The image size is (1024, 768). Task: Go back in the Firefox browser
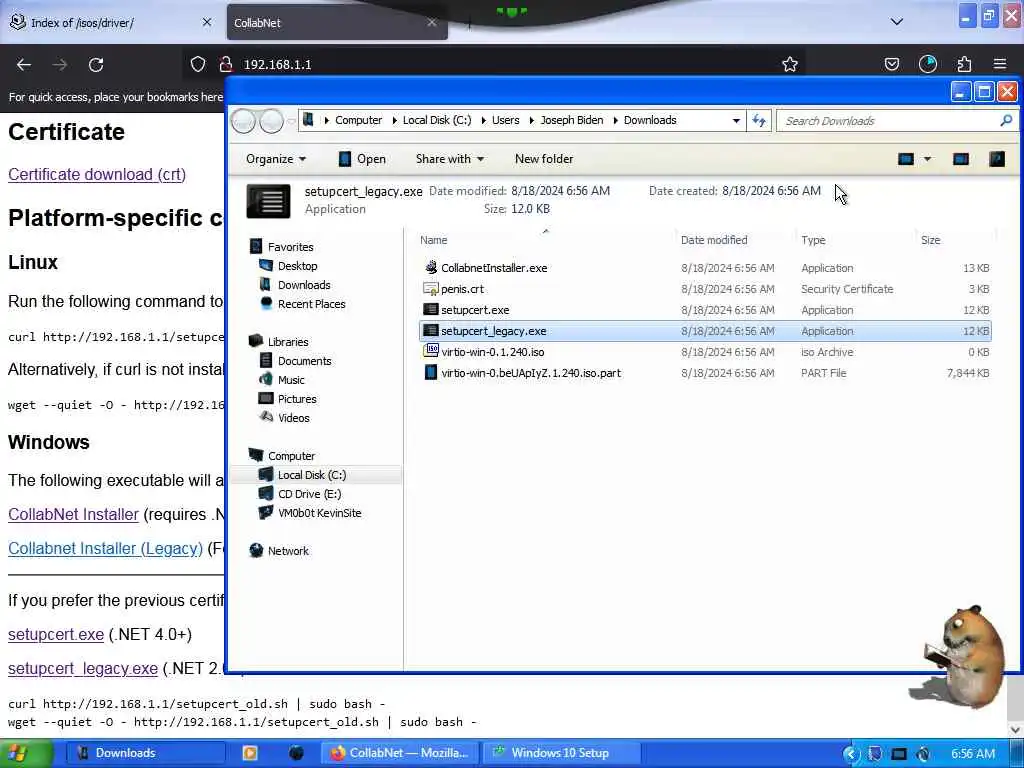coord(24,65)
